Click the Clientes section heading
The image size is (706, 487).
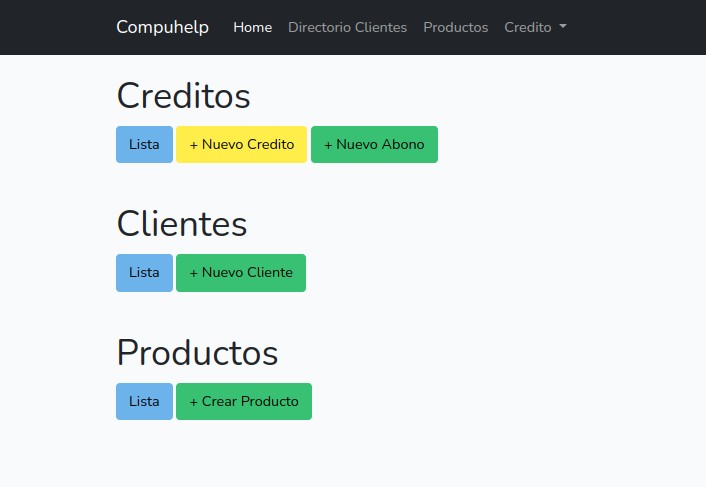[181, 224]
